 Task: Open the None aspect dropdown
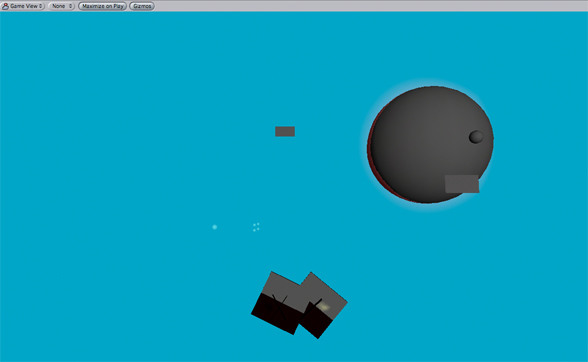click(62, 6)
